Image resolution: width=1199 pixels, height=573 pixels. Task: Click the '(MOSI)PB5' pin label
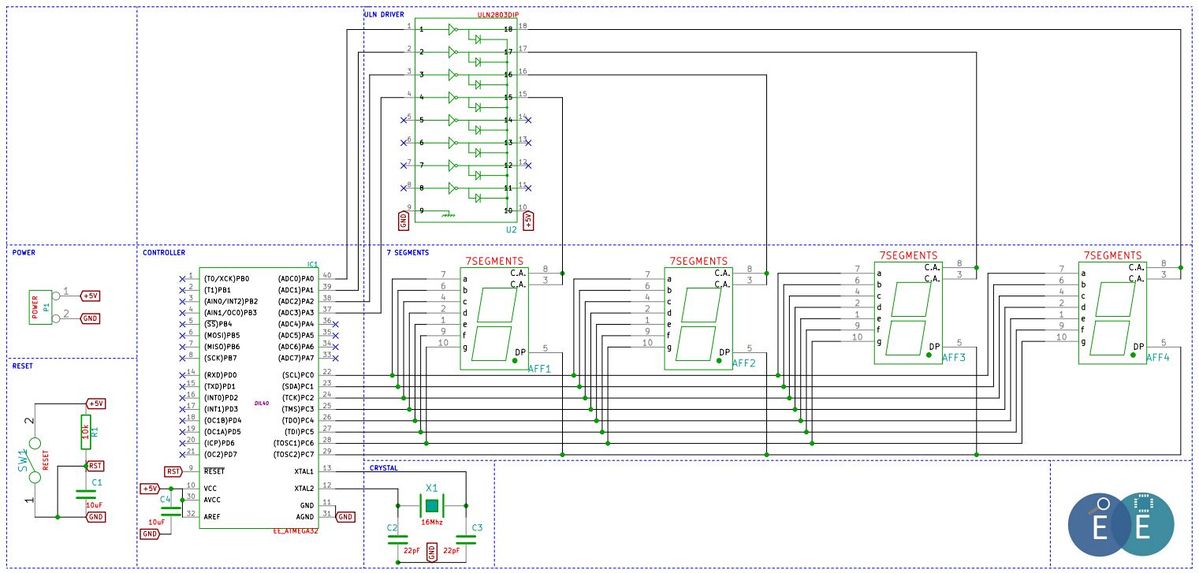223,335
